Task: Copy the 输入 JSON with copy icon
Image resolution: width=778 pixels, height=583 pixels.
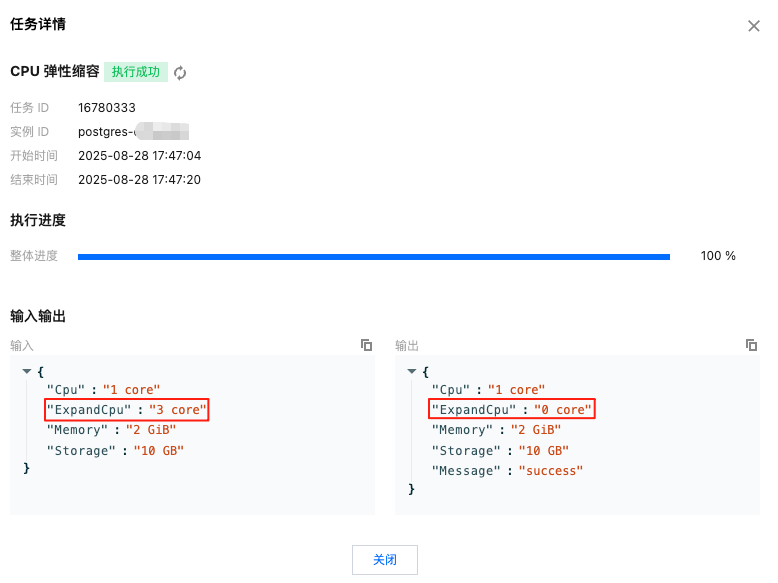Action: [x=367, y=345]
